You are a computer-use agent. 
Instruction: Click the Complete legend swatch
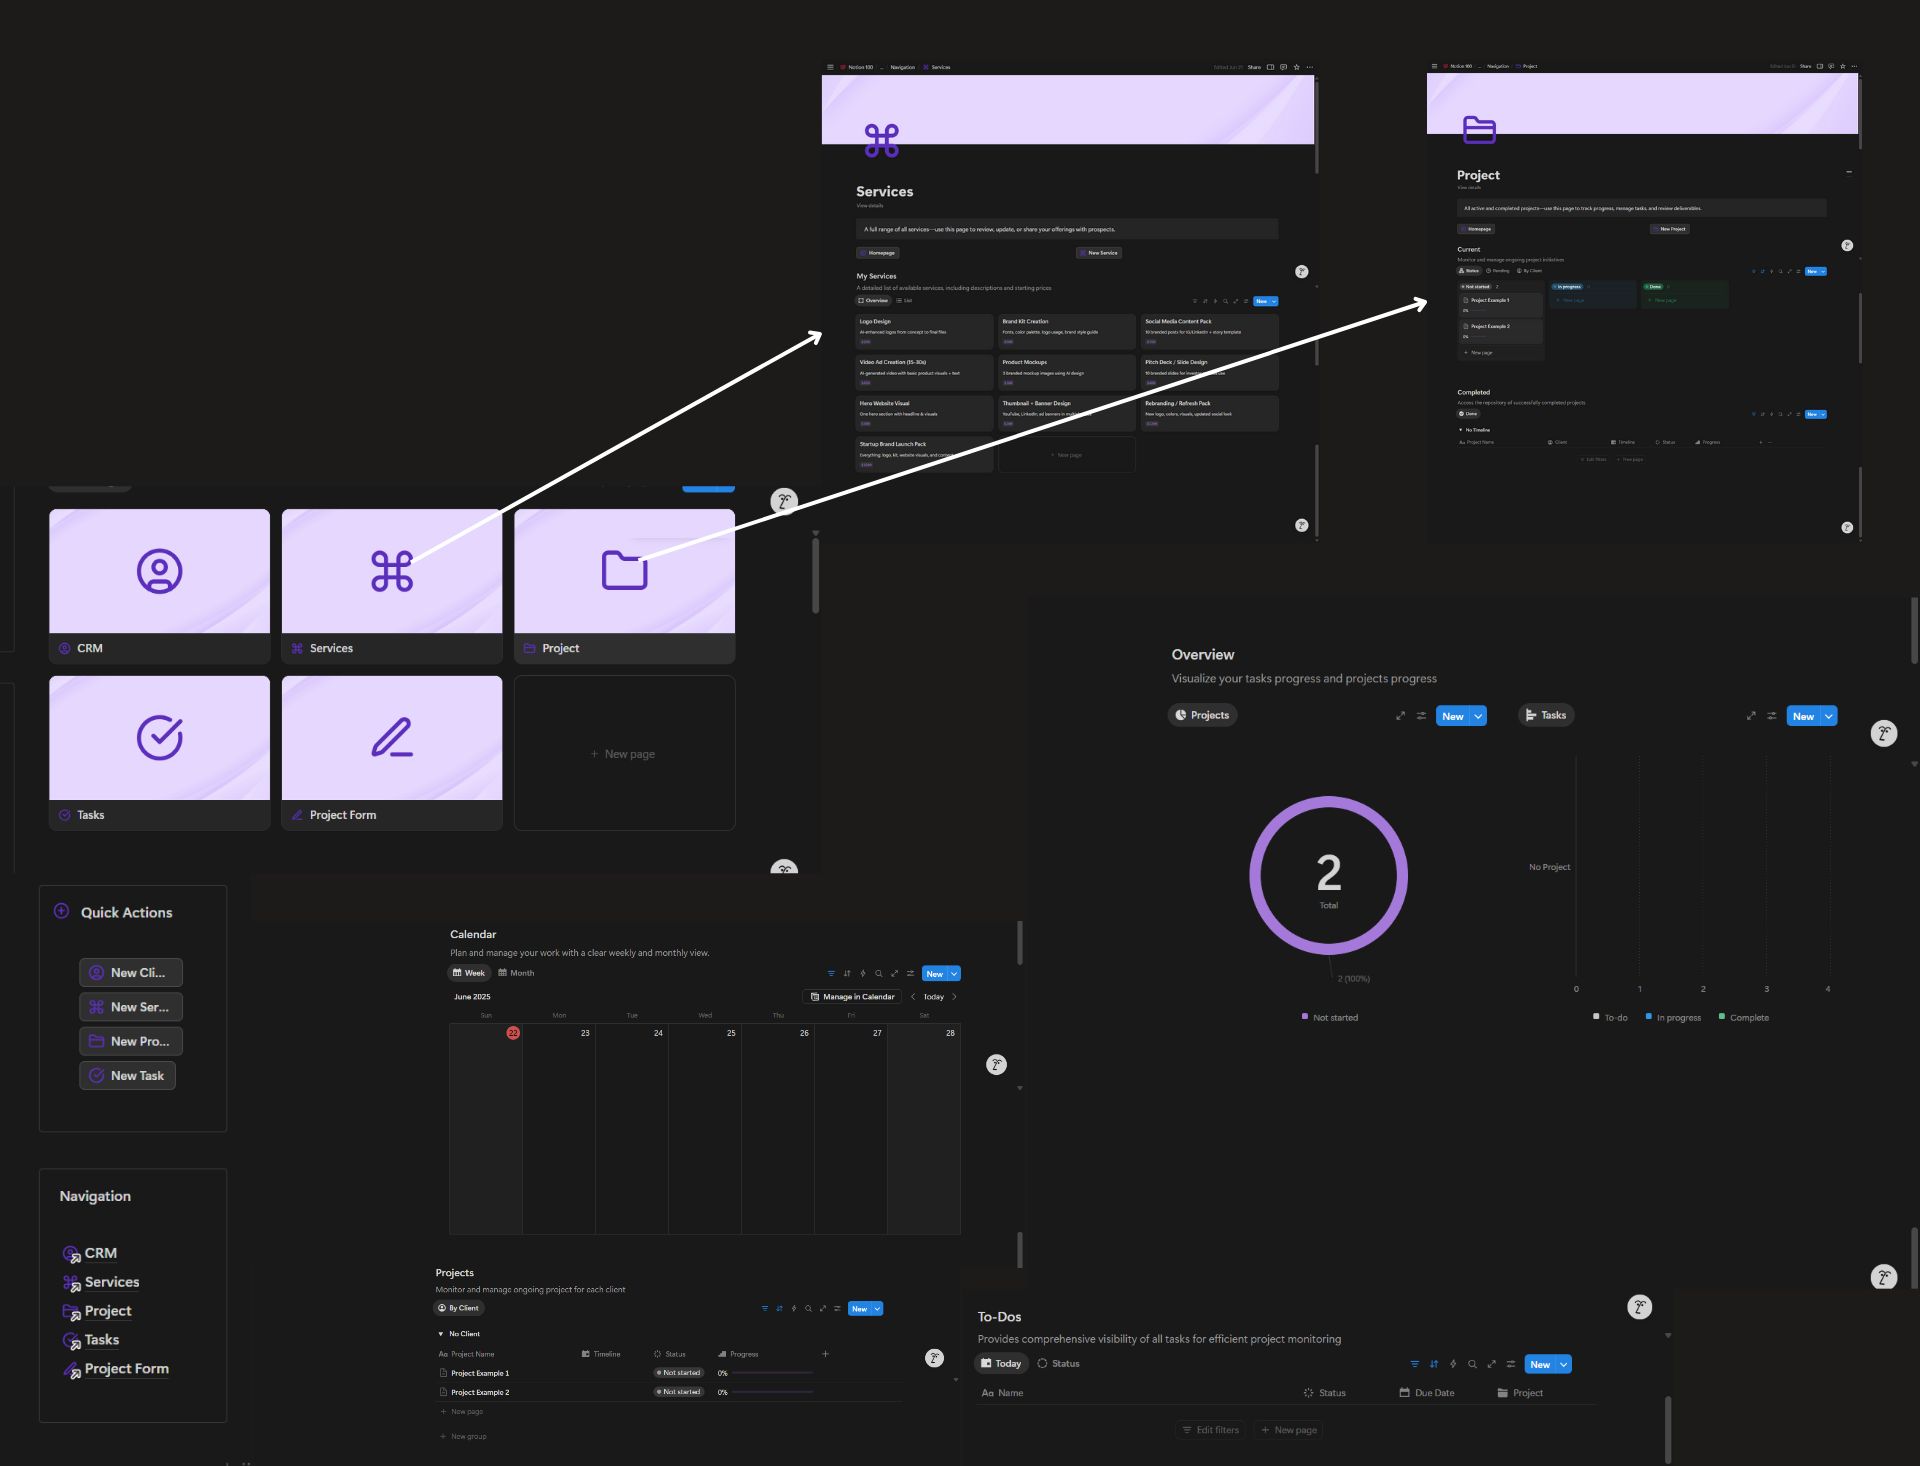click(x=1721, y=1016)
